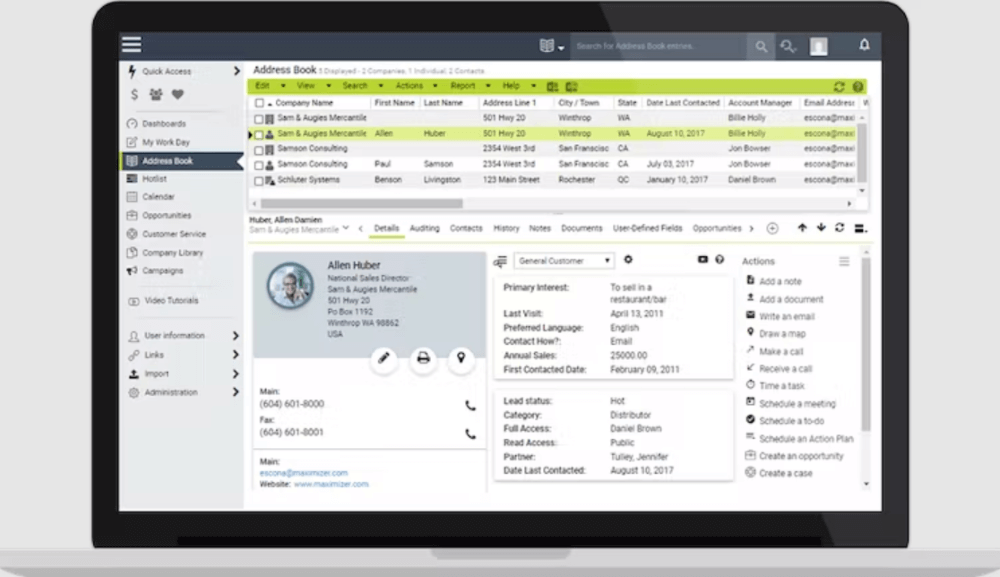1000x577 pixels.
Task: Open help in the green toolbar
Action: point(858,86)
